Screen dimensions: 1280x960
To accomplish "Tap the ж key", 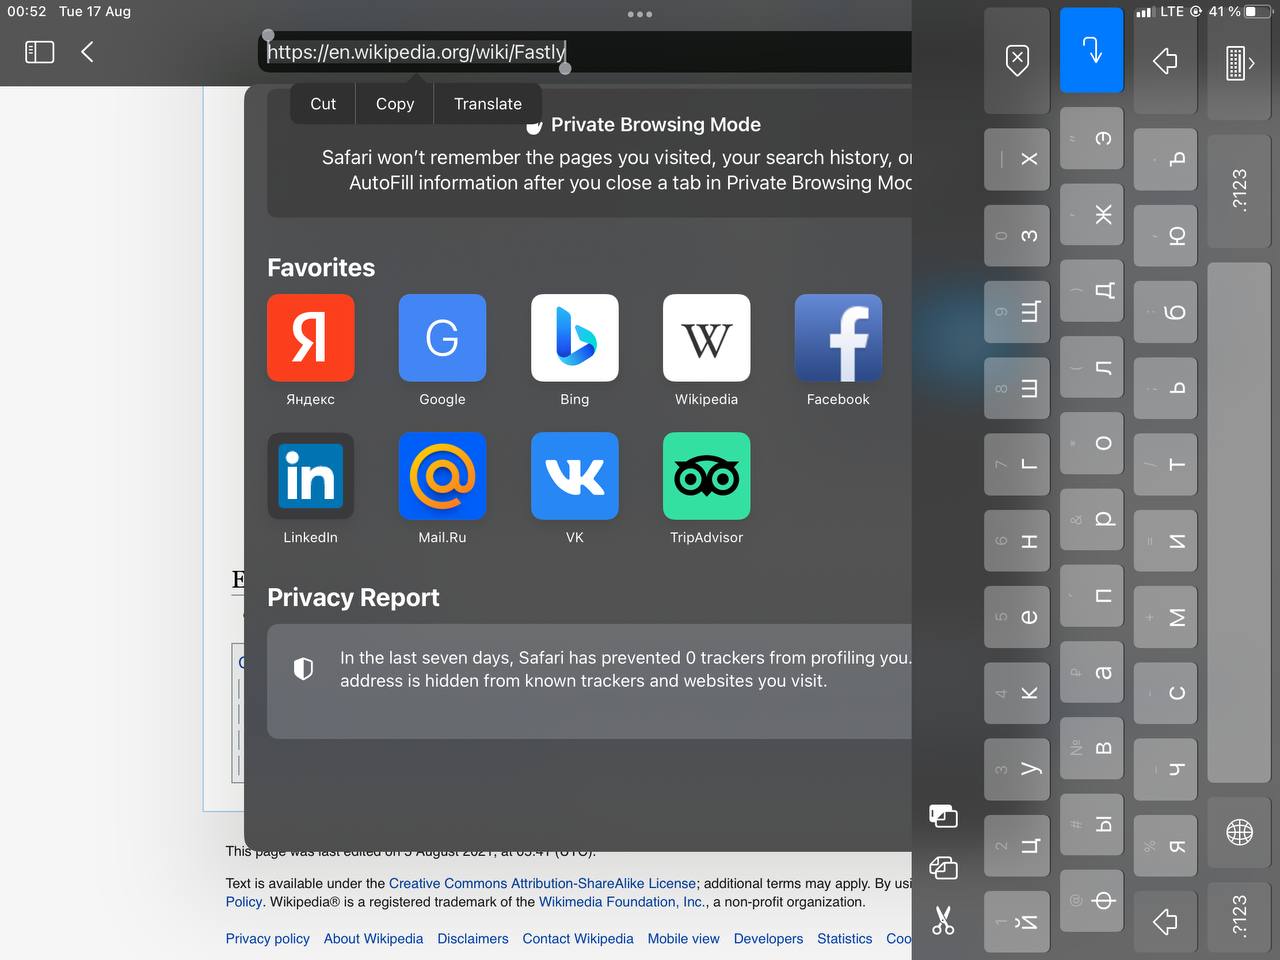I will (1092, 214).
